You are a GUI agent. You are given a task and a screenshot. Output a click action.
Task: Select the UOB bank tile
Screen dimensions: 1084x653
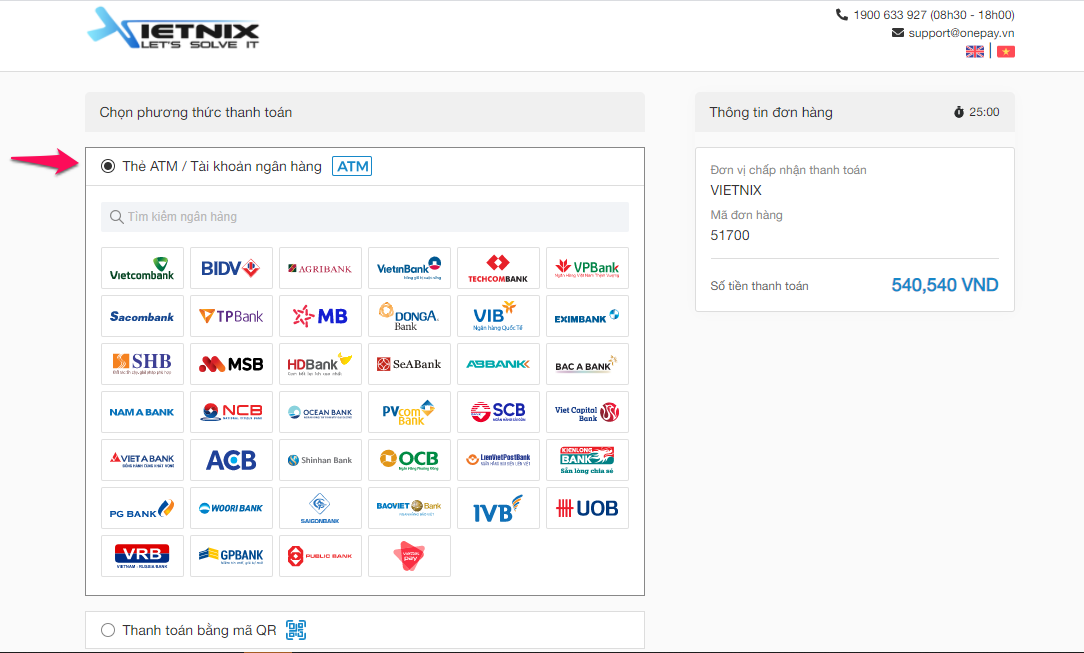tap(588, 509)
